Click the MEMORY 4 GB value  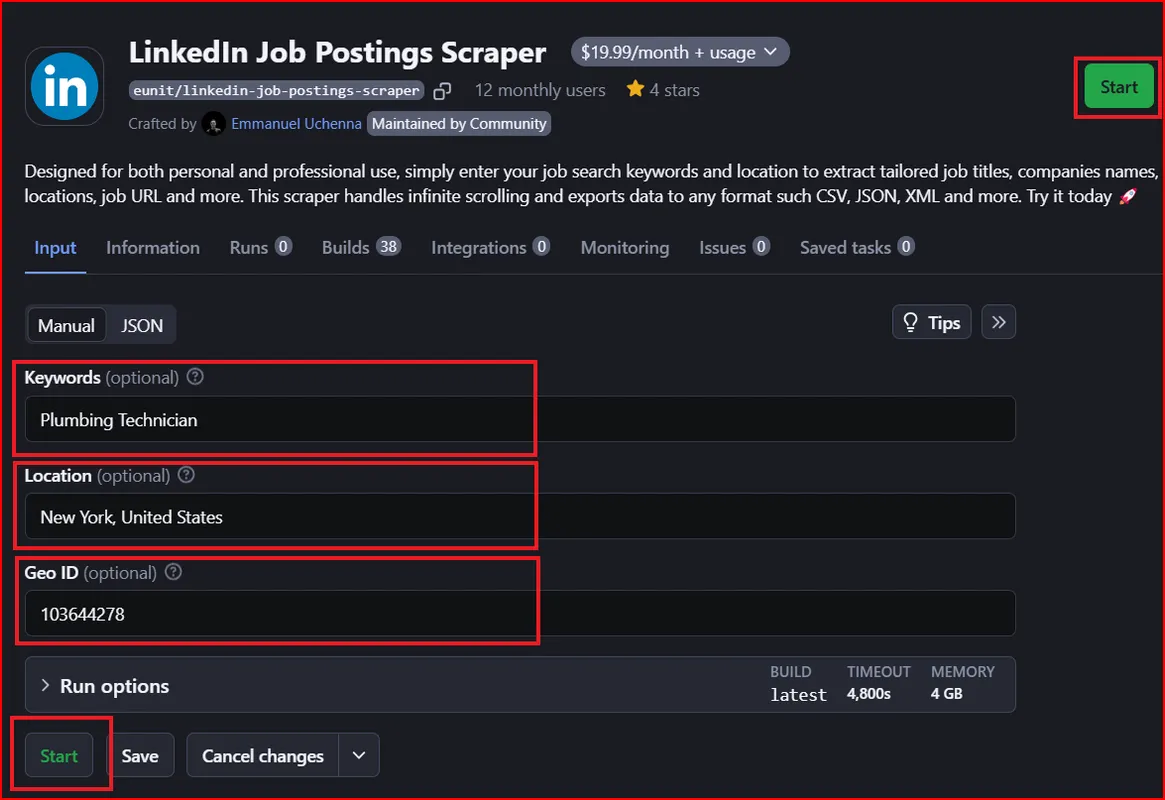(947, 694)
